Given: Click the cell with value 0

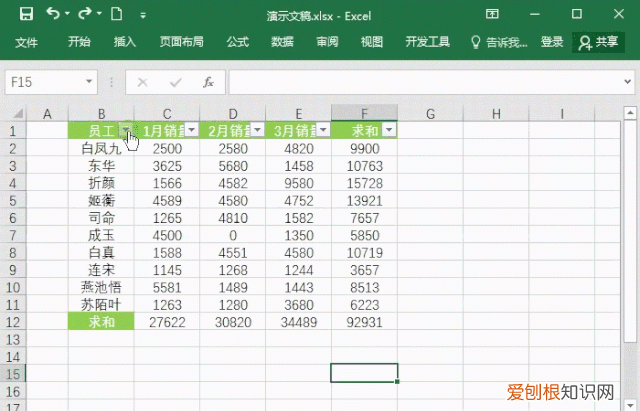Looking at the screenshot, I should [233, 235].
